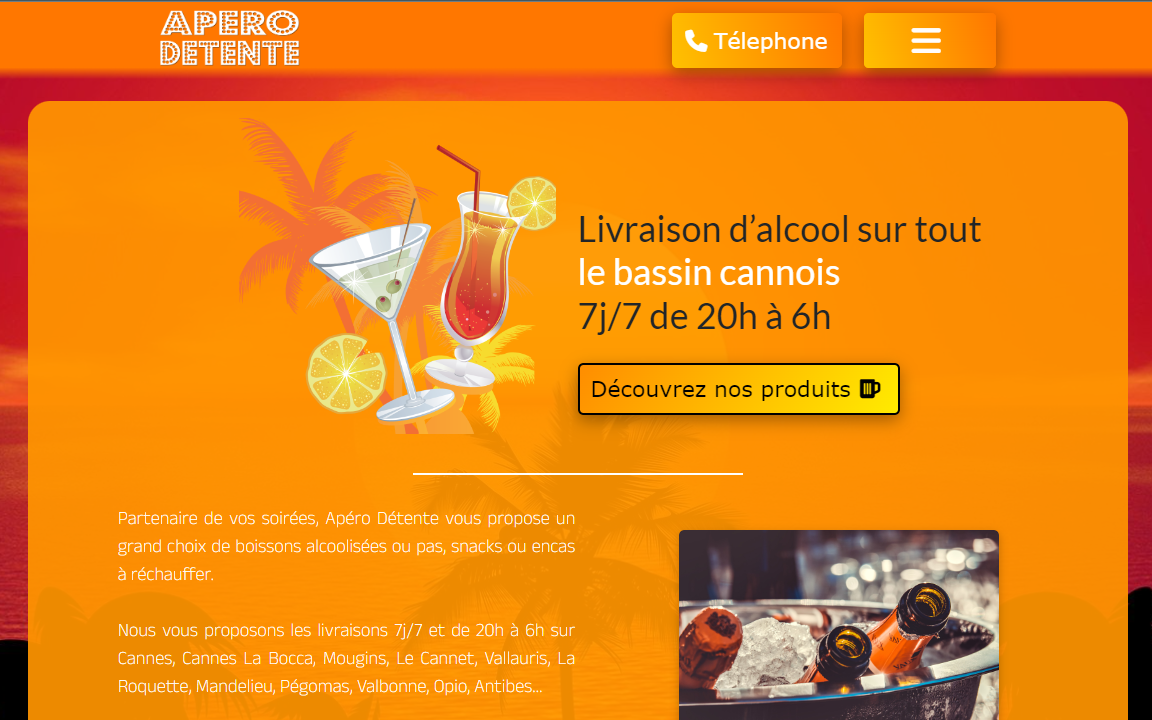Image resolution: width=1152 pixels, height=720 pixels.
Task: Click the 'Partenaire de vos soirées' paragraph
Action: [x=346, y=546]
